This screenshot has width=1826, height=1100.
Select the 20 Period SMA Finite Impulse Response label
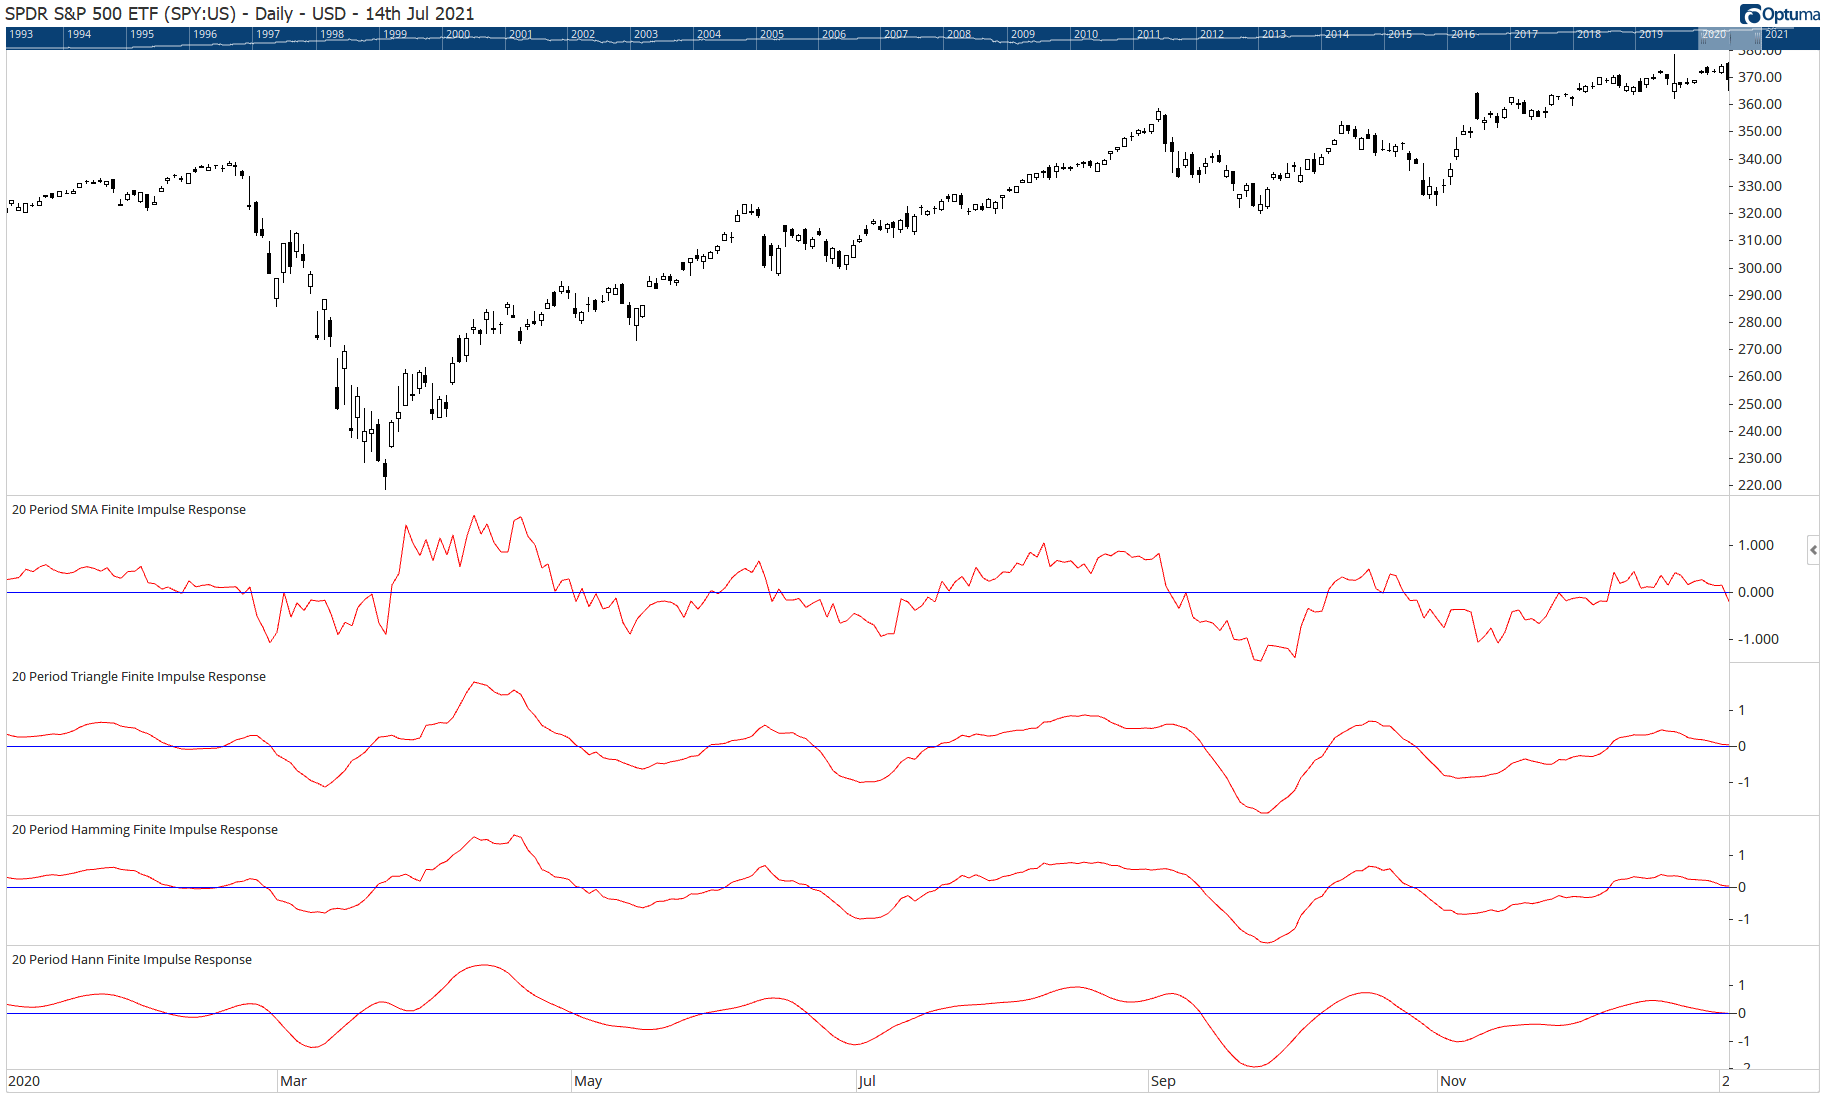[129, 509]
